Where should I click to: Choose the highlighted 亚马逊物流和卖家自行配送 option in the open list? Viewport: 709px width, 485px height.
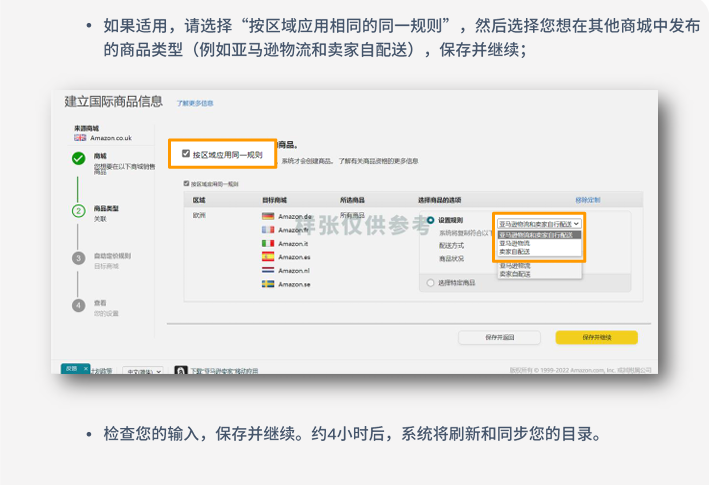pyautogui.click(x=539, y=235)
